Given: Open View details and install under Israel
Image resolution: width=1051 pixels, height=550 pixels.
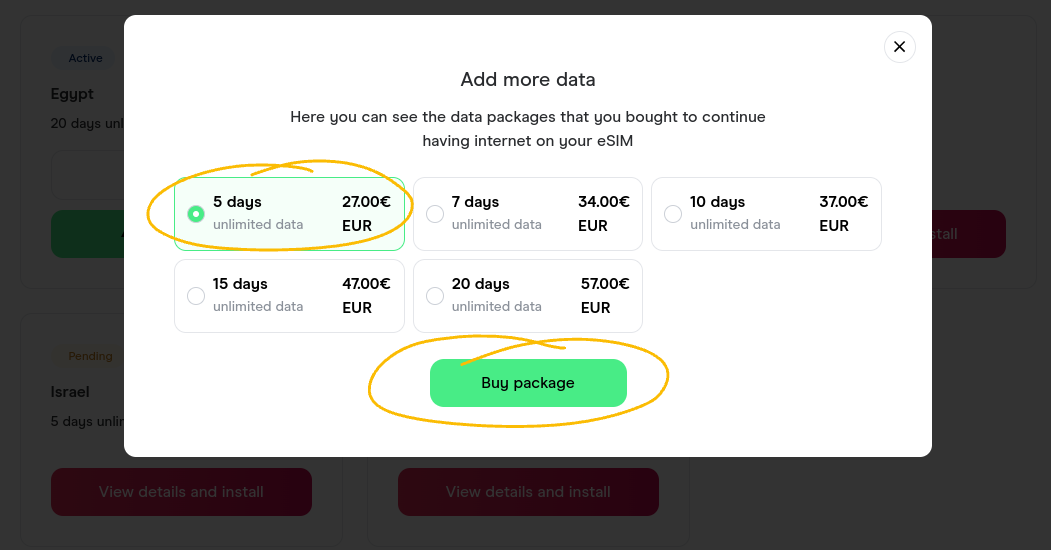Looking at the screenshot, I should [x=181, y=492].
